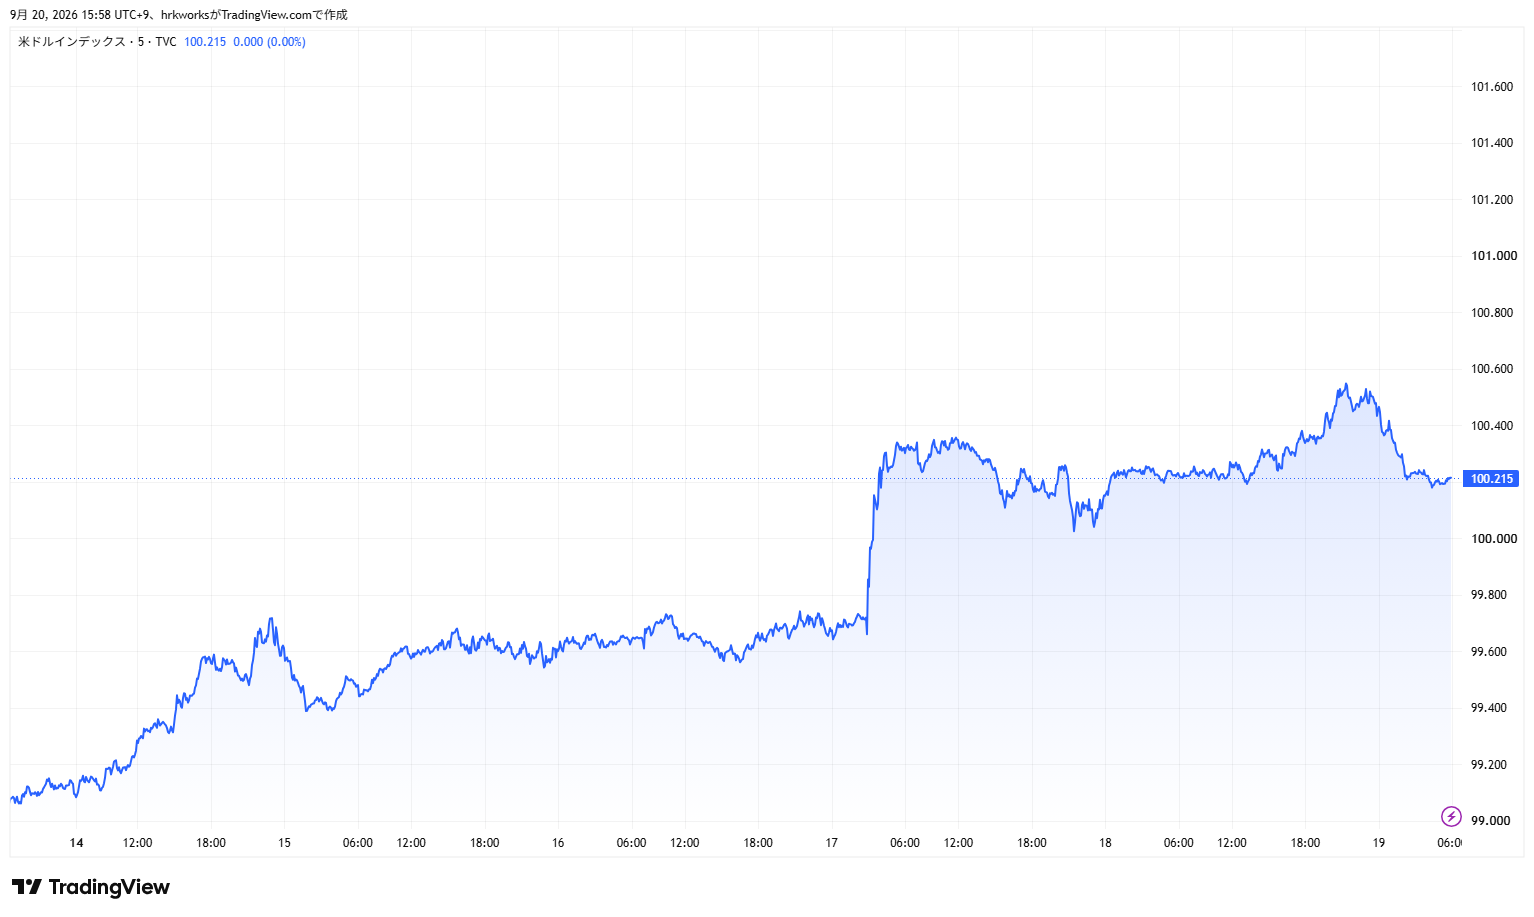Click the TradingView logo at the bottom left
Image resolution: width=1534 pixels, height=917 pixels.
(91, 887)
